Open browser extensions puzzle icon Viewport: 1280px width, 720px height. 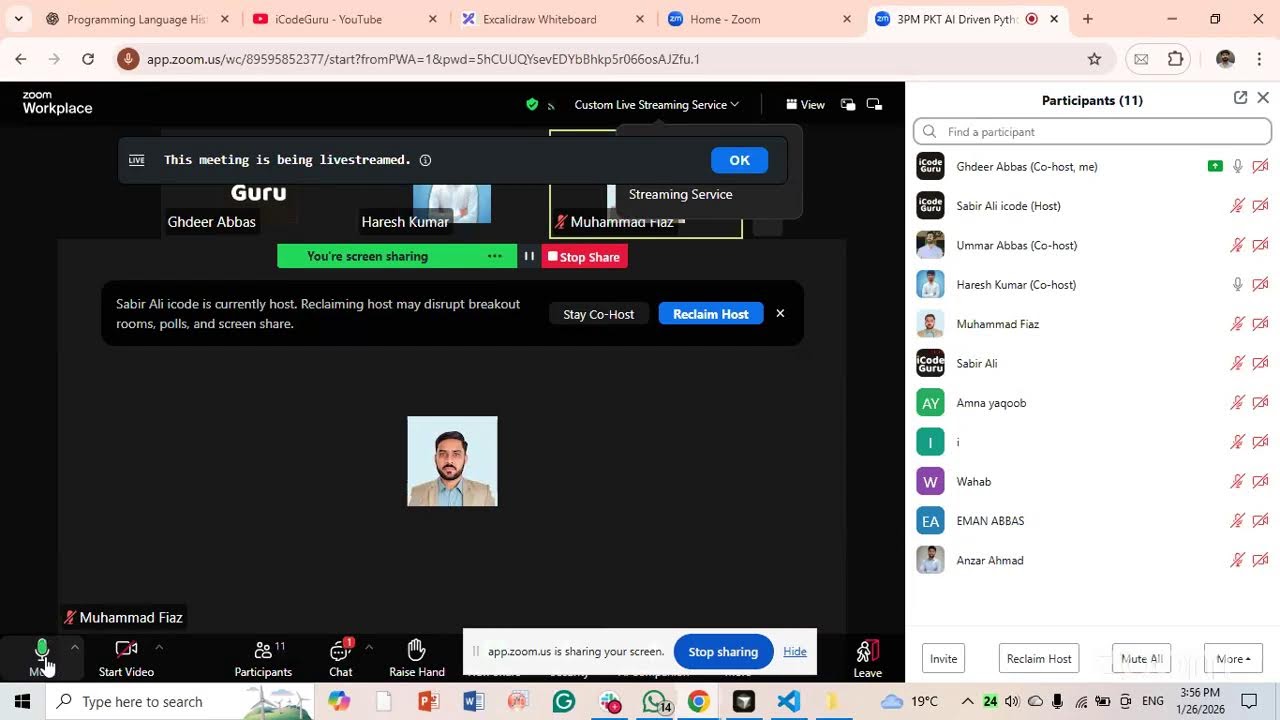(1175, 59)
